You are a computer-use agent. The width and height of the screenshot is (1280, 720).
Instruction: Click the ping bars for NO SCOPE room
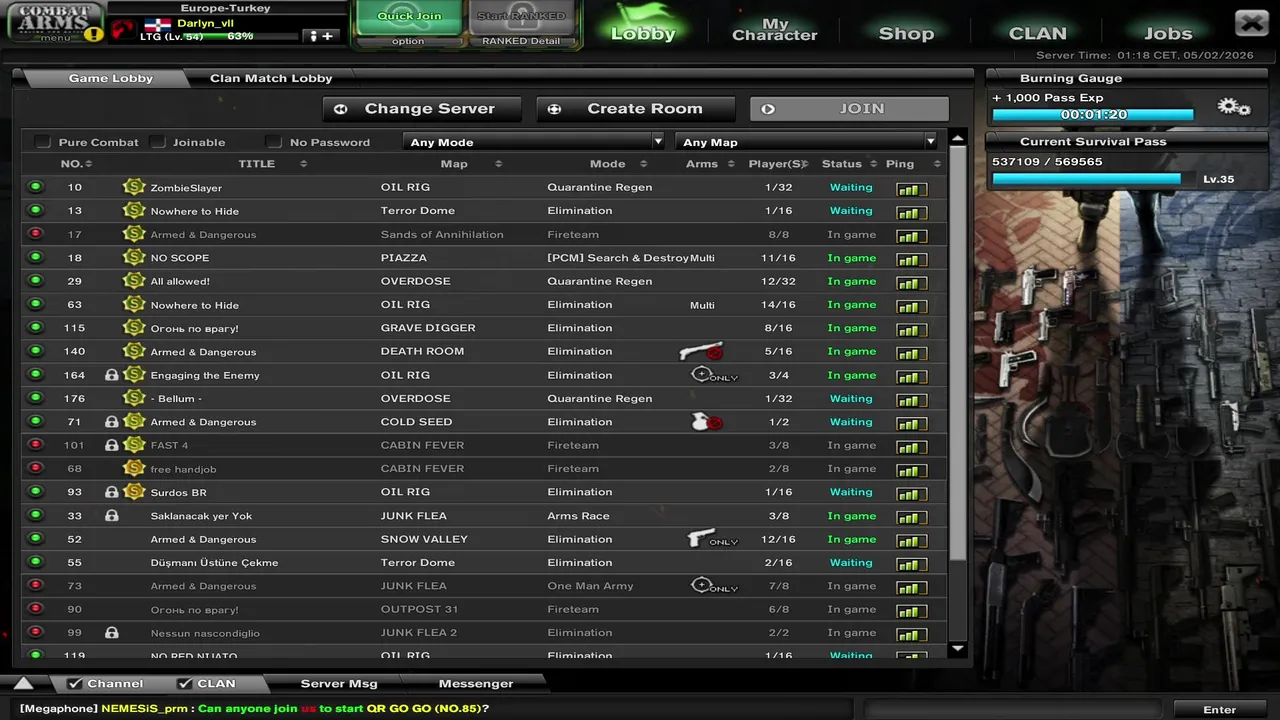(x=910, y=259)
